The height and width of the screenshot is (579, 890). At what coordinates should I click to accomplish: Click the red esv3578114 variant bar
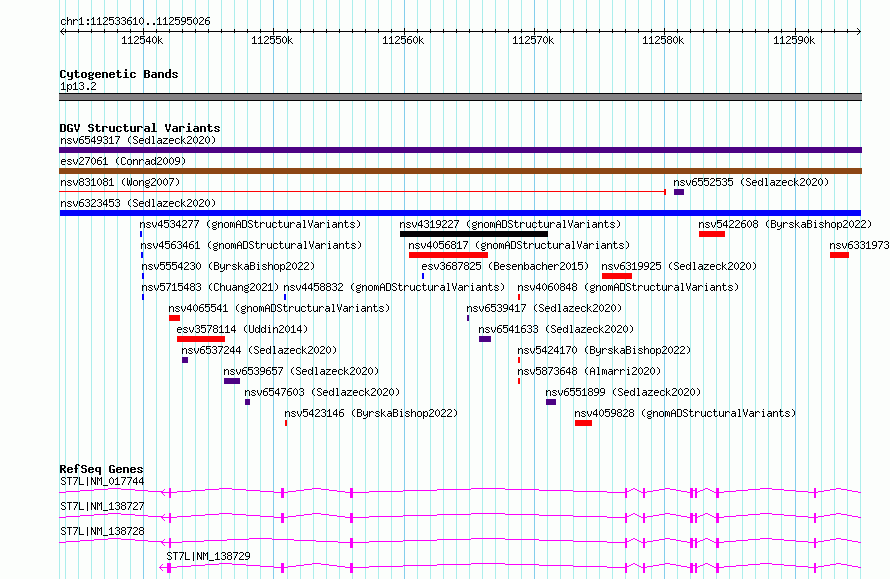pos(201,339)
